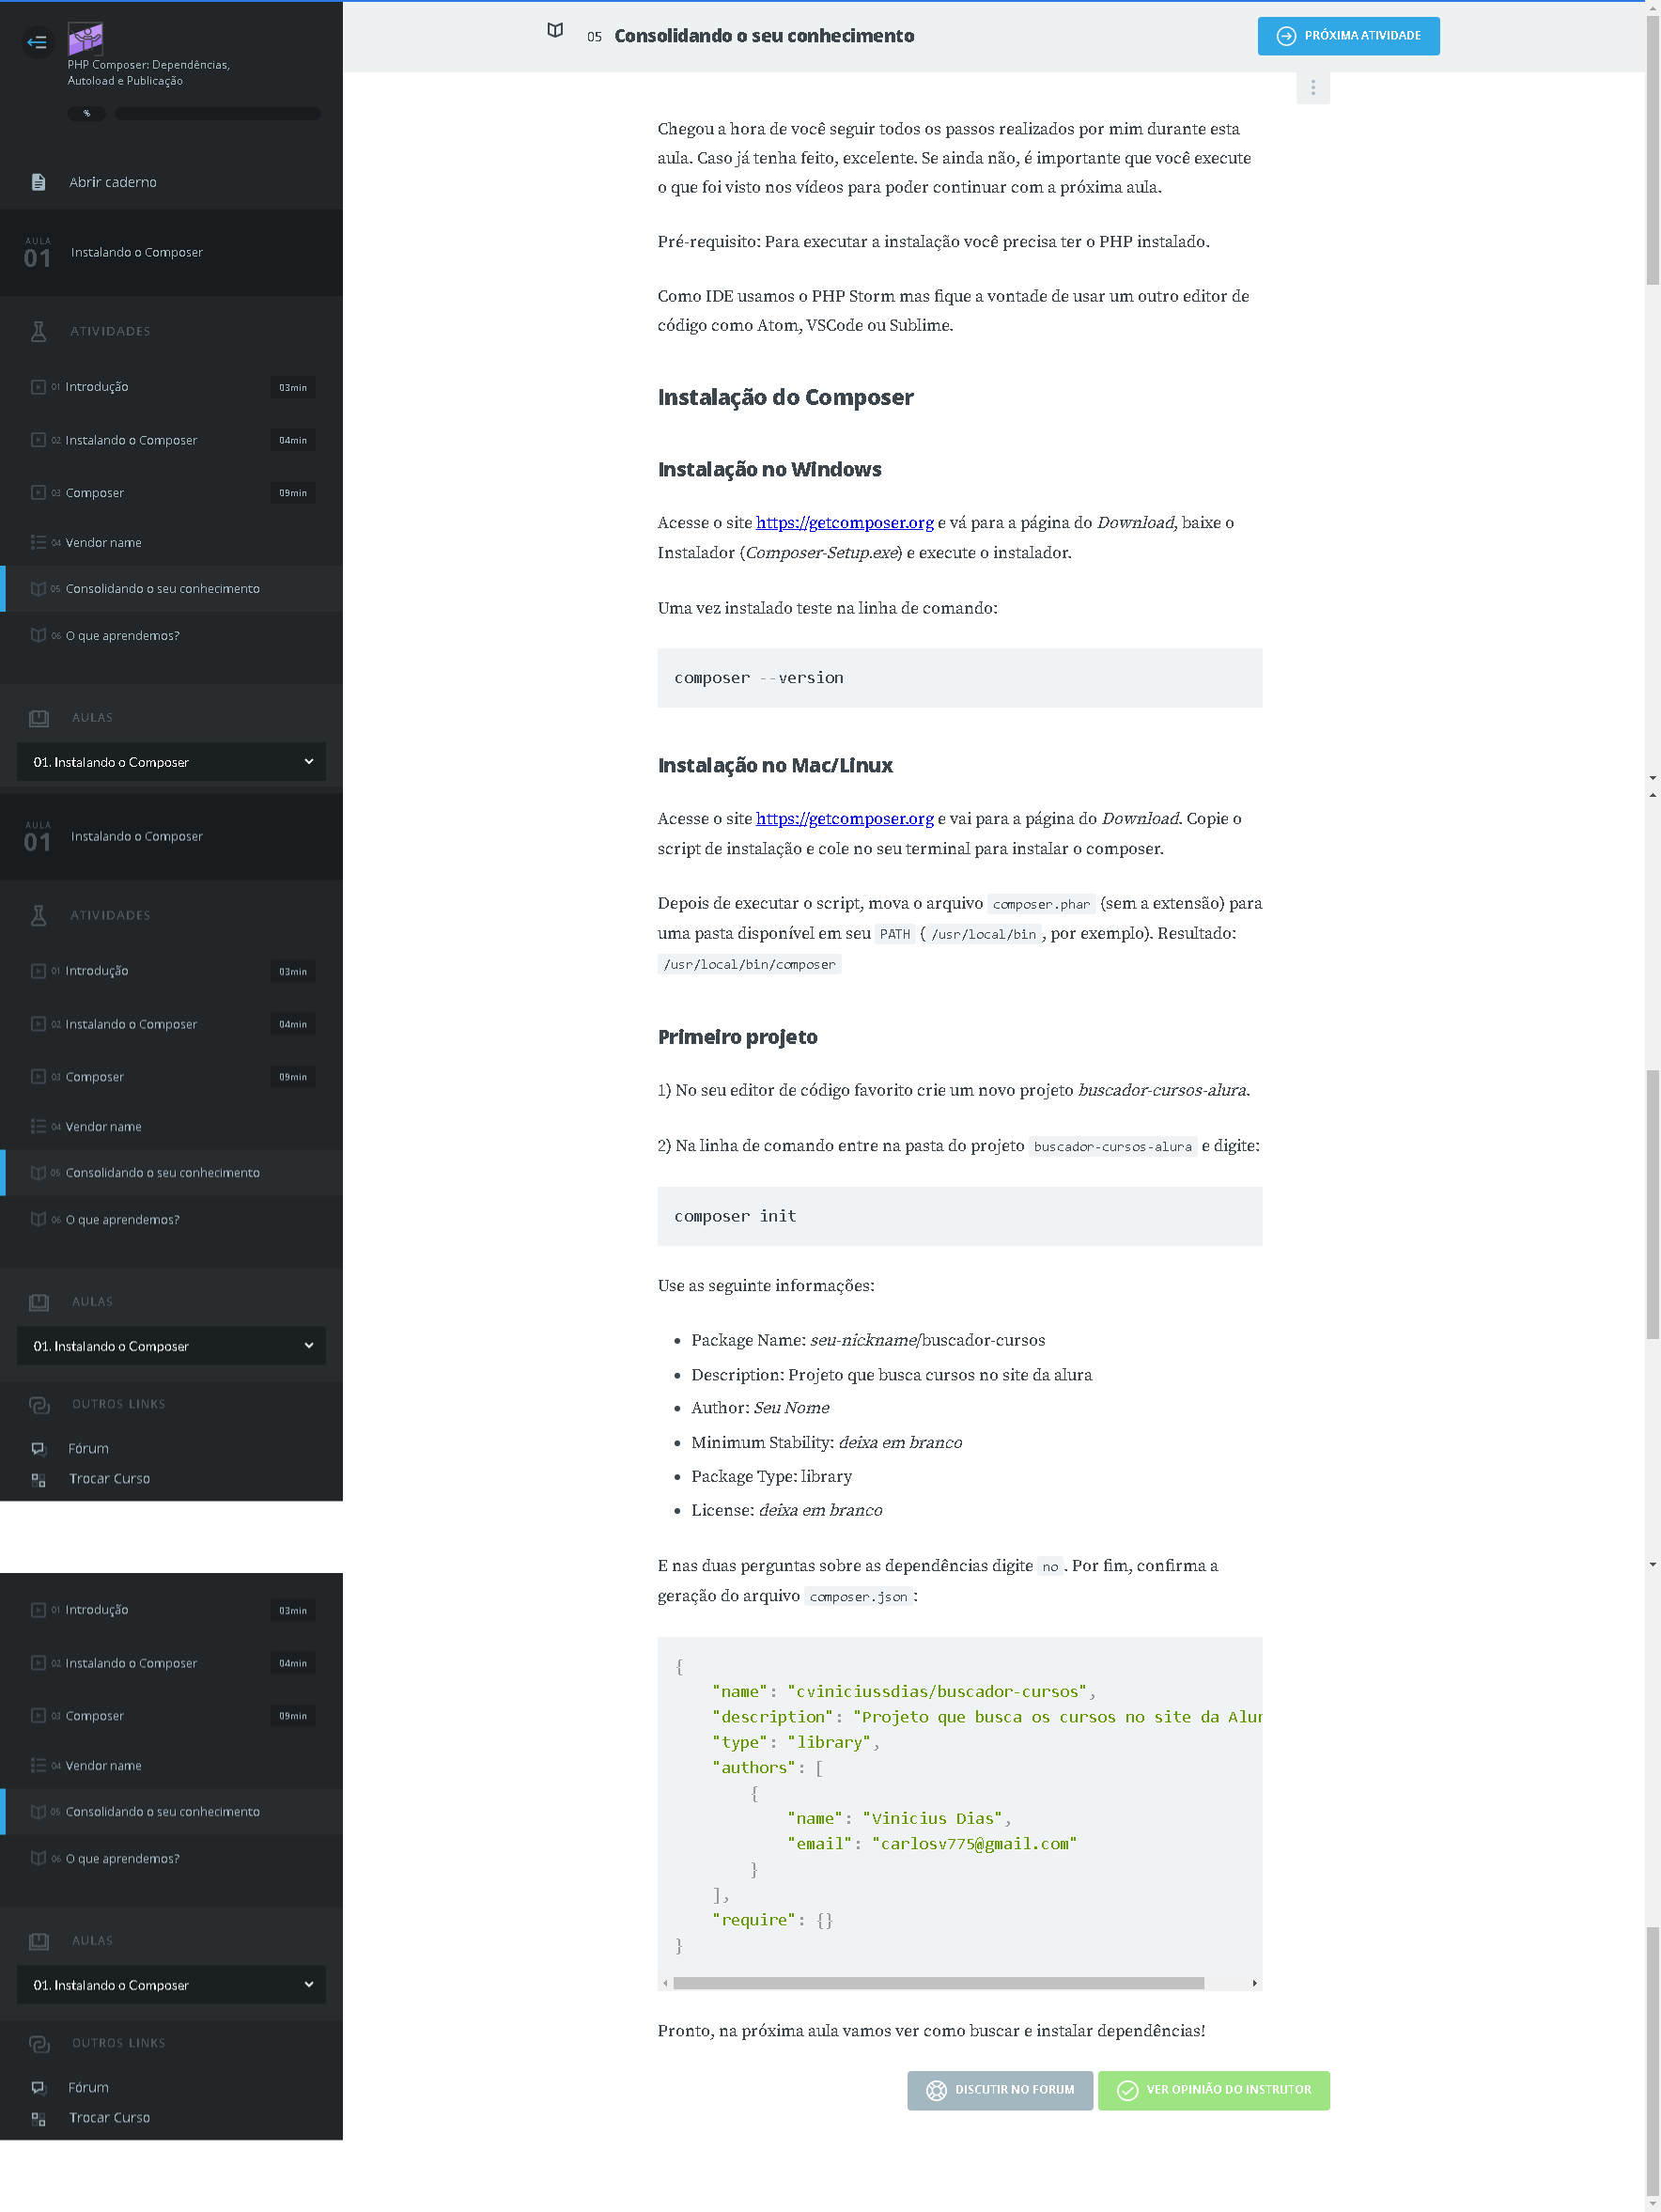Click the horizontal scrollbar under composer.json code

[x=937, y=1983]
